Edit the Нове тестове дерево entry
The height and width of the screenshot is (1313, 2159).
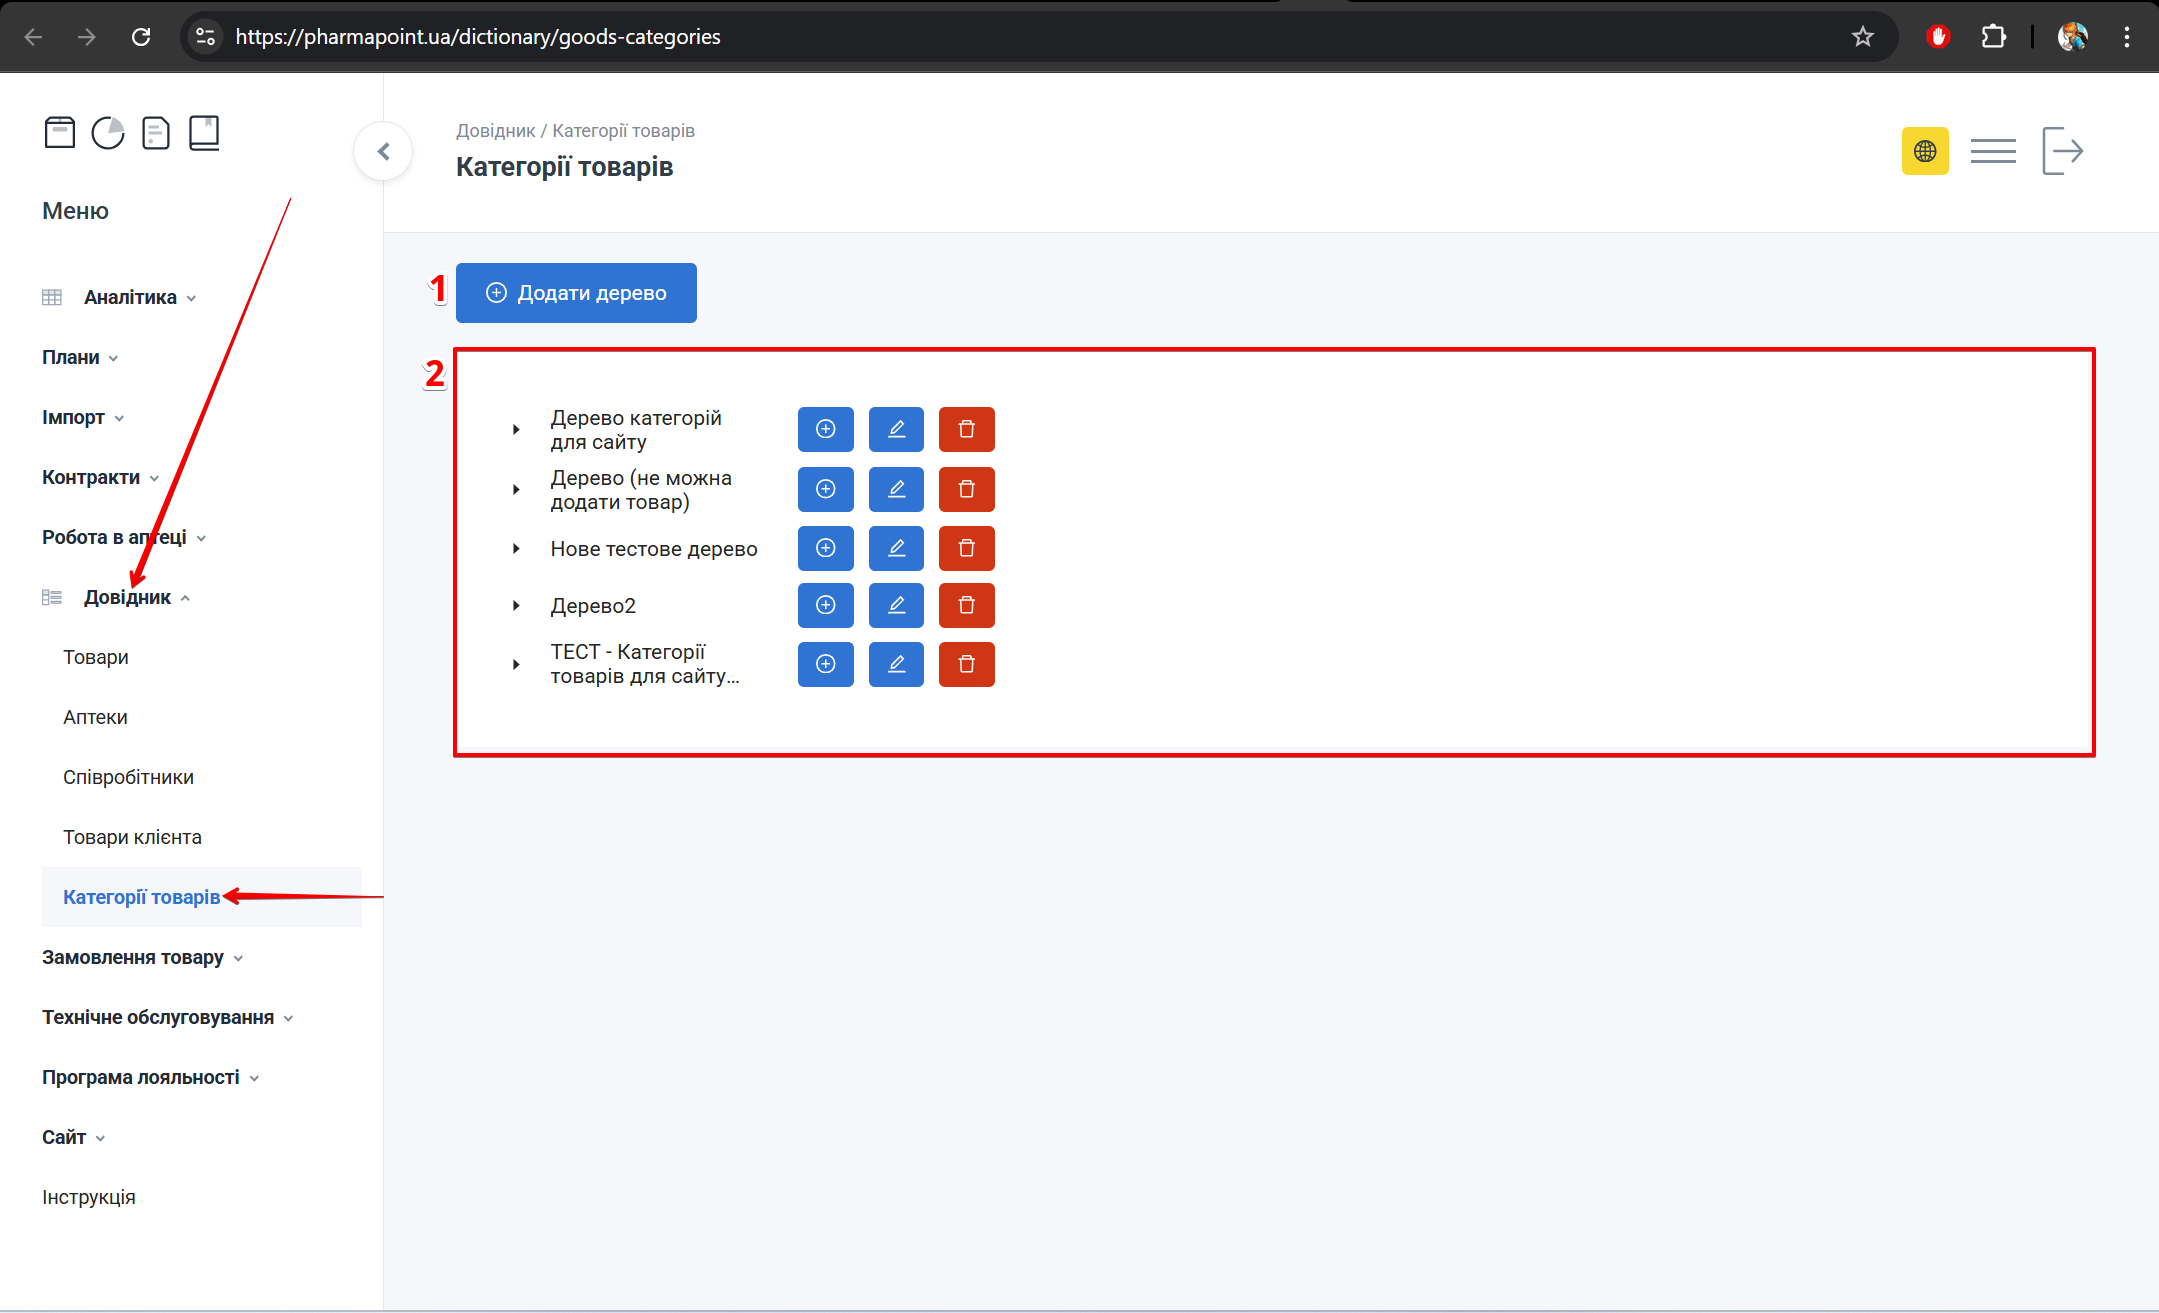(x=896, y=548)
